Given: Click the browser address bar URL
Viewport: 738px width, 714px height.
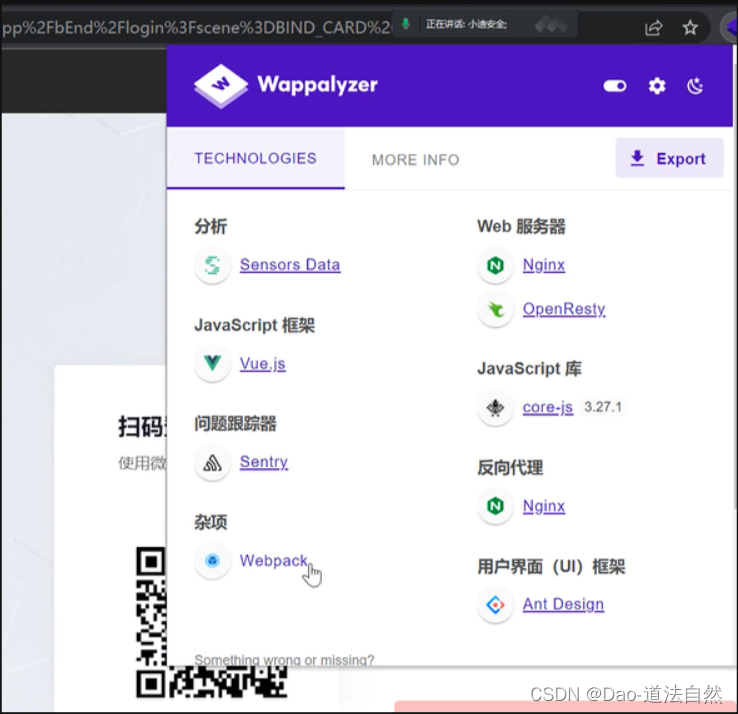Looking at the screenshot, I should (x=195, y=28).
